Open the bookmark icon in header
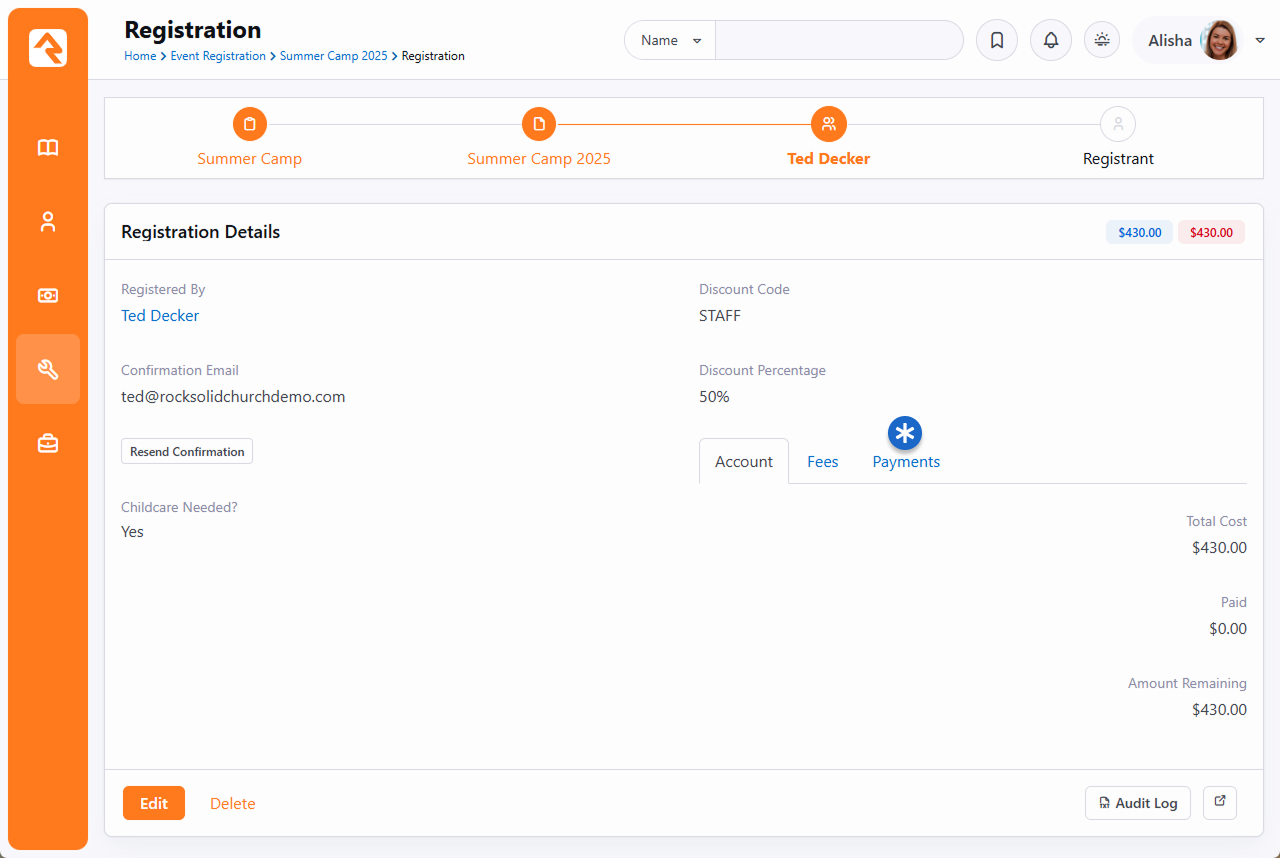This screenshot has height=858, width=1280. [x=996, y=41]
